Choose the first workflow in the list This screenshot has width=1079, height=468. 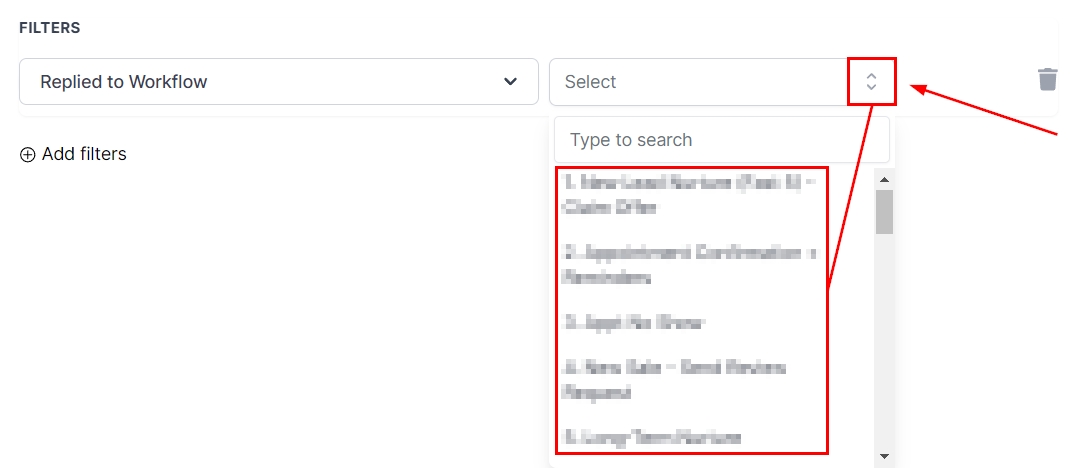click(x=690, y=195)
